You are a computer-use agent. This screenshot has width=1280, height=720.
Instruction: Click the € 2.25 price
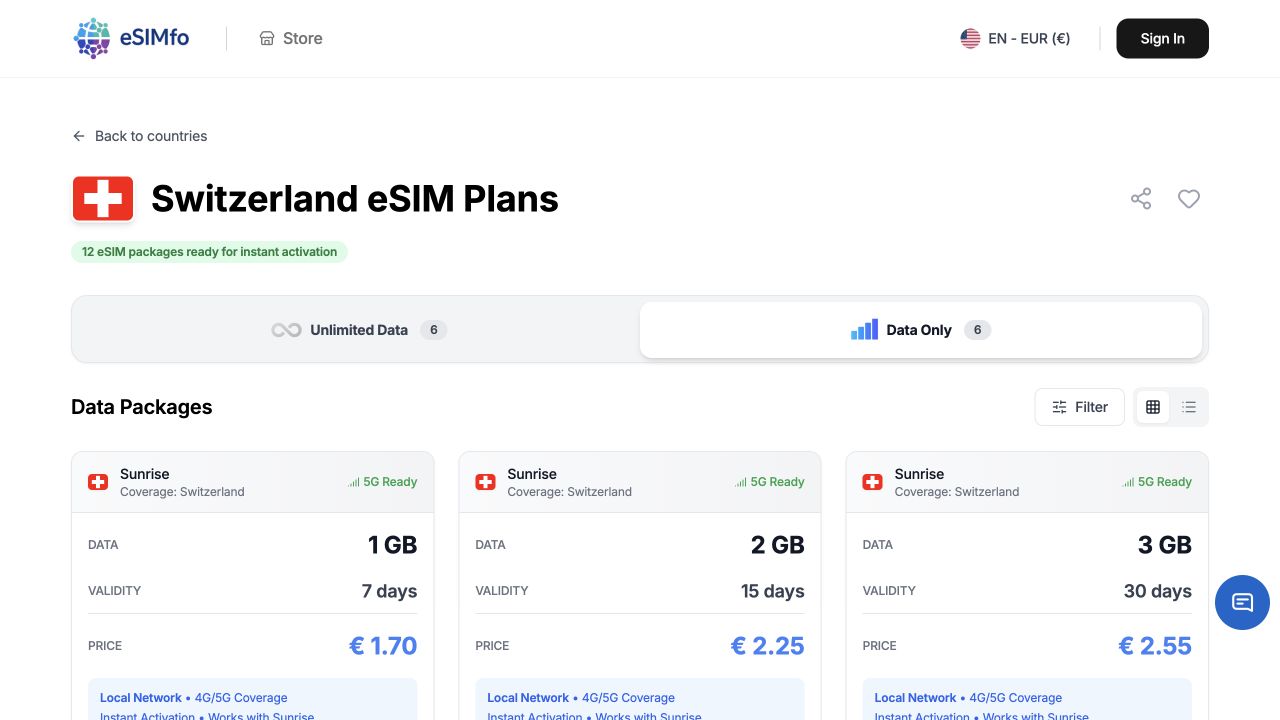[x=768, y=646]
